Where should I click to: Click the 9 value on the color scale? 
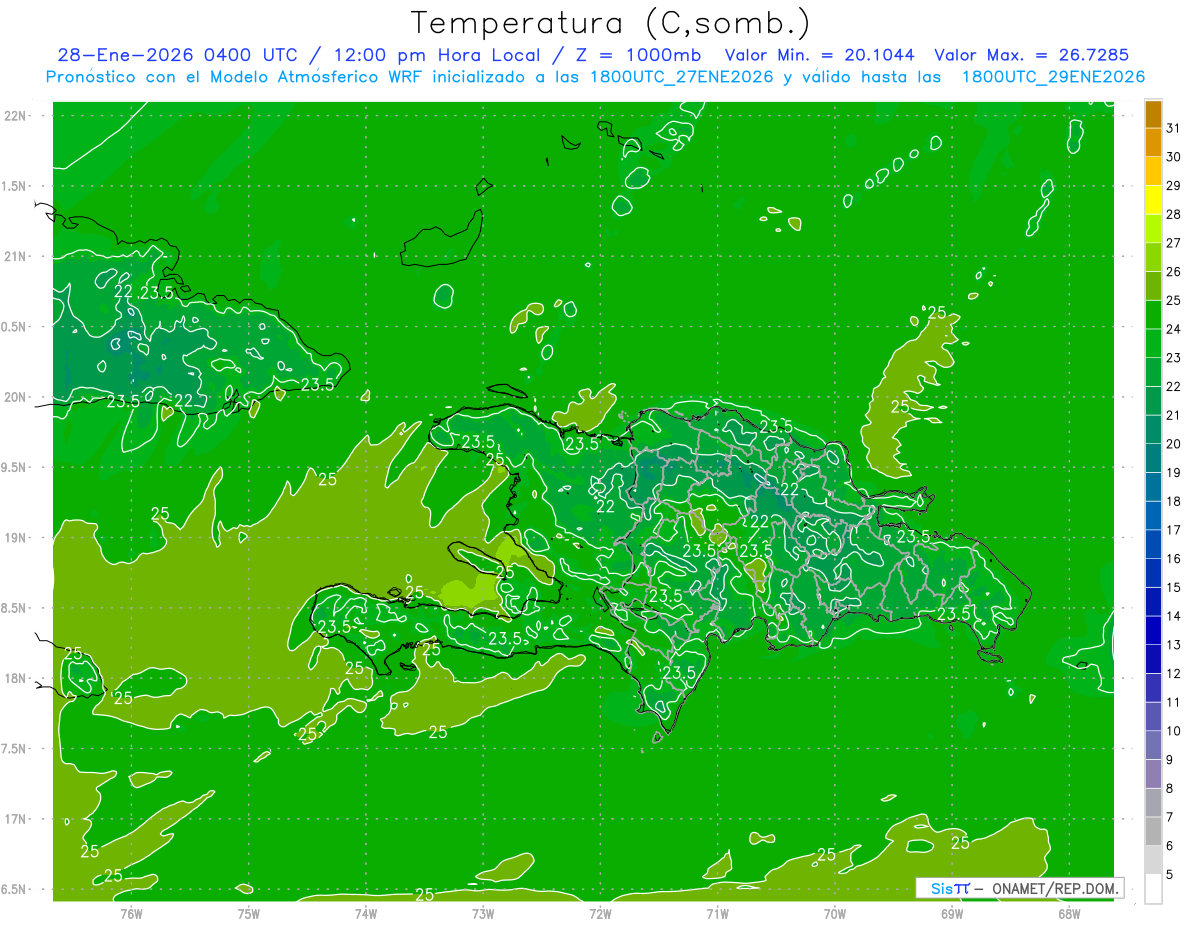click(x=1170, y=760)
